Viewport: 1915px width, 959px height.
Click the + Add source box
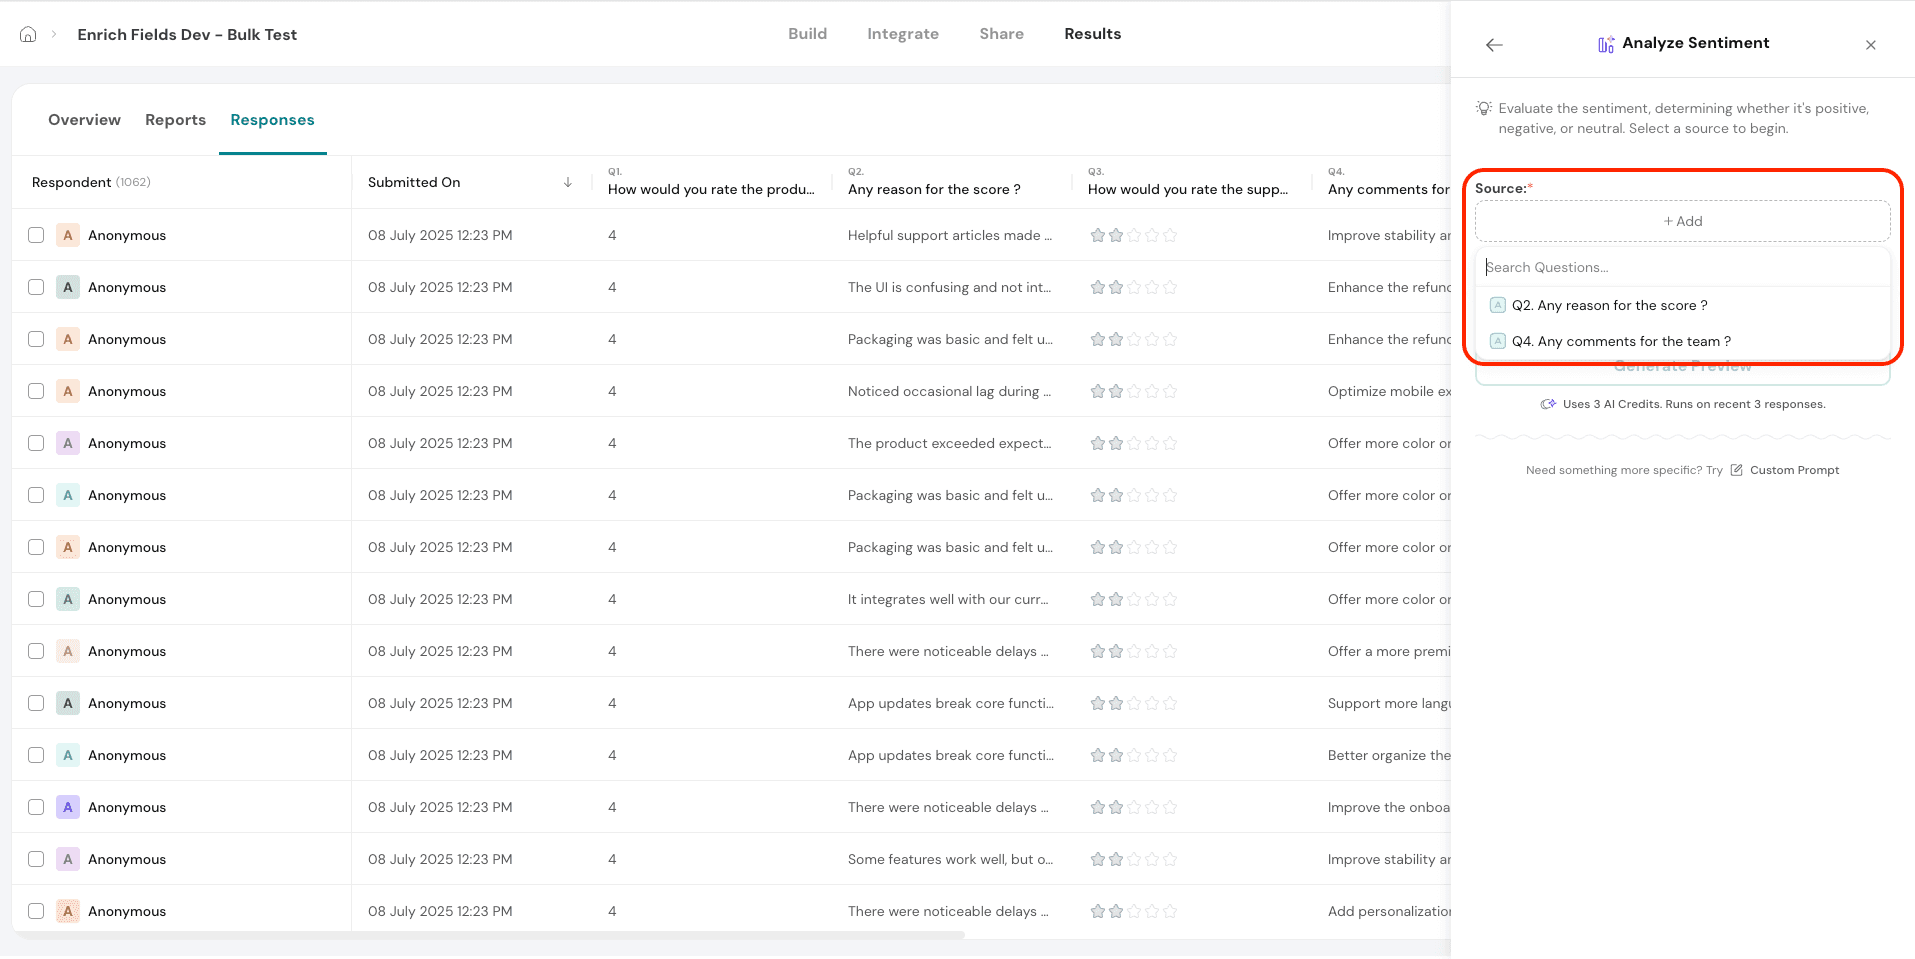(x=1682, y=221)
